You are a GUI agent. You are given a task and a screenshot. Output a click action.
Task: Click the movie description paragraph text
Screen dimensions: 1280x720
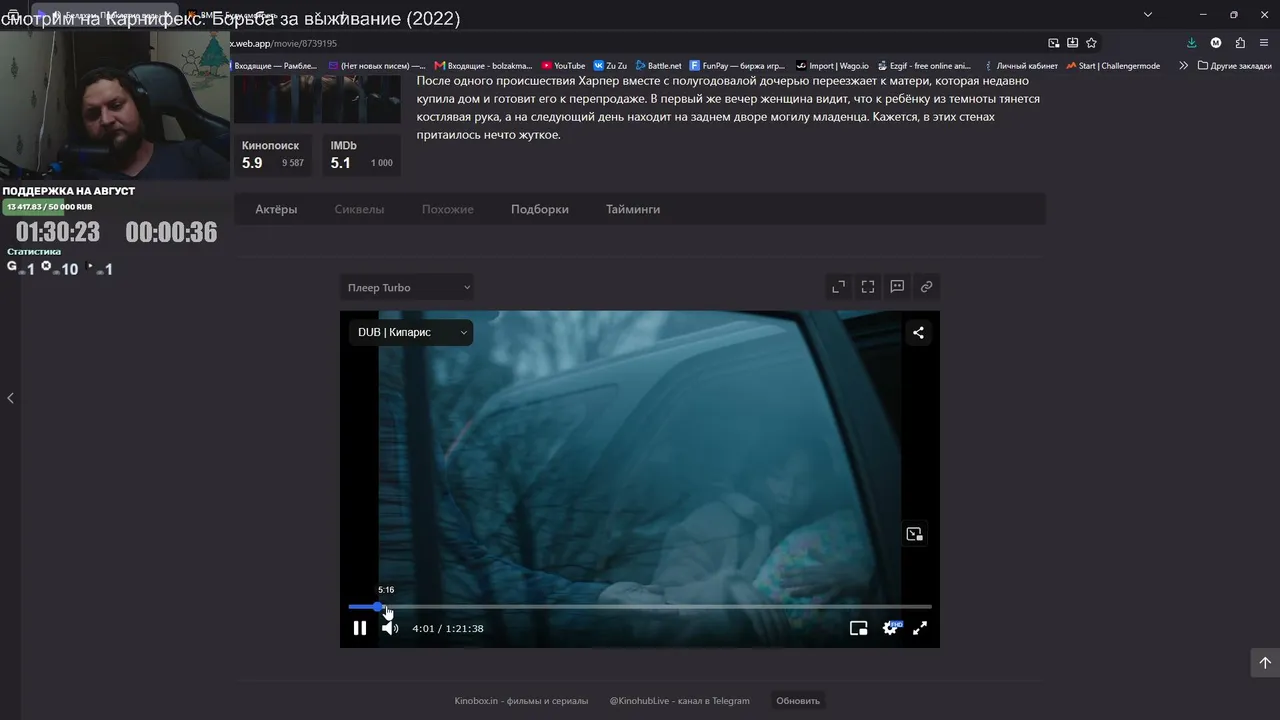coord(729,108)
